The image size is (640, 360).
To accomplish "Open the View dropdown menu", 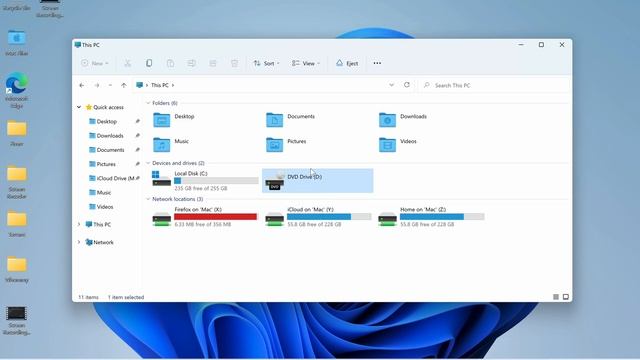I will pyautogui.click(x=306, y=63).
